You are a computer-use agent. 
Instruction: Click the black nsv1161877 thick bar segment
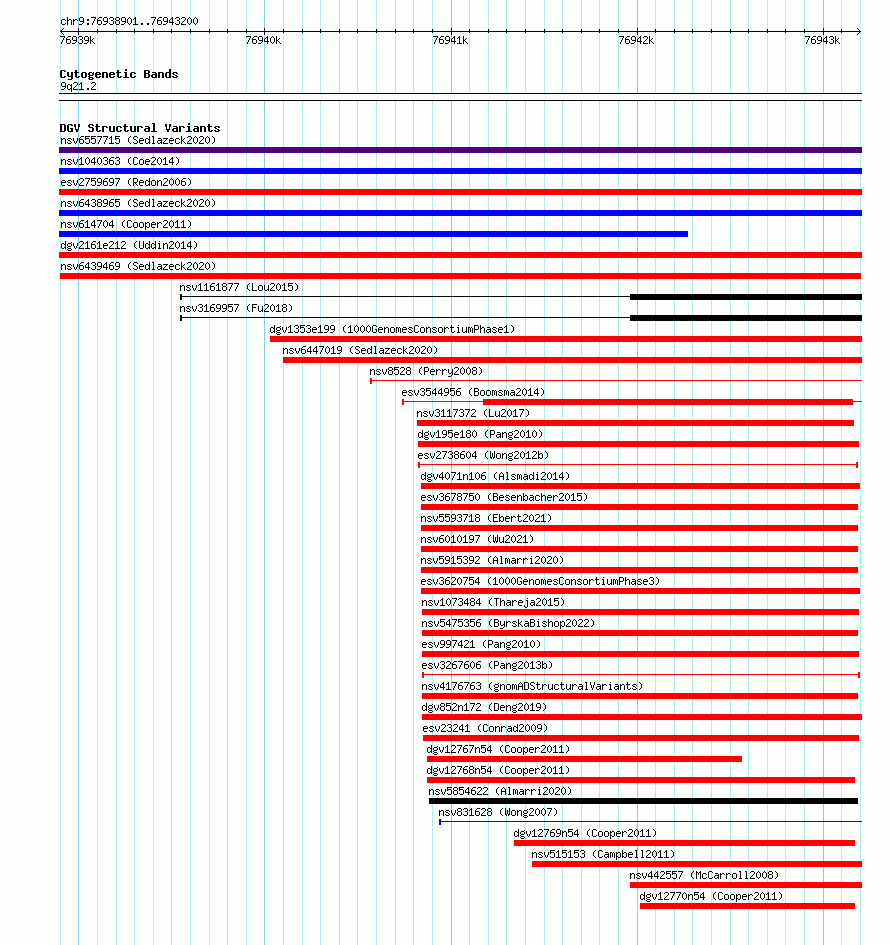(746, 297)
